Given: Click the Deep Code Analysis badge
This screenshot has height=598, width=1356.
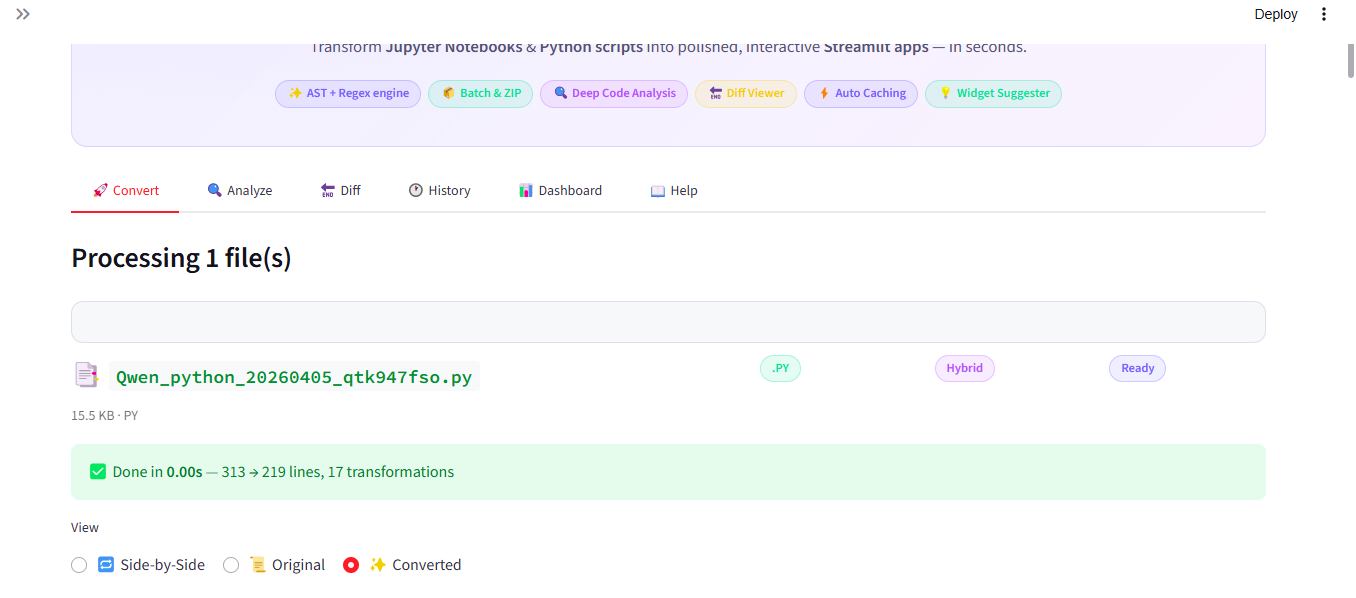Looking at the screenshot, I should click(613, 93).
